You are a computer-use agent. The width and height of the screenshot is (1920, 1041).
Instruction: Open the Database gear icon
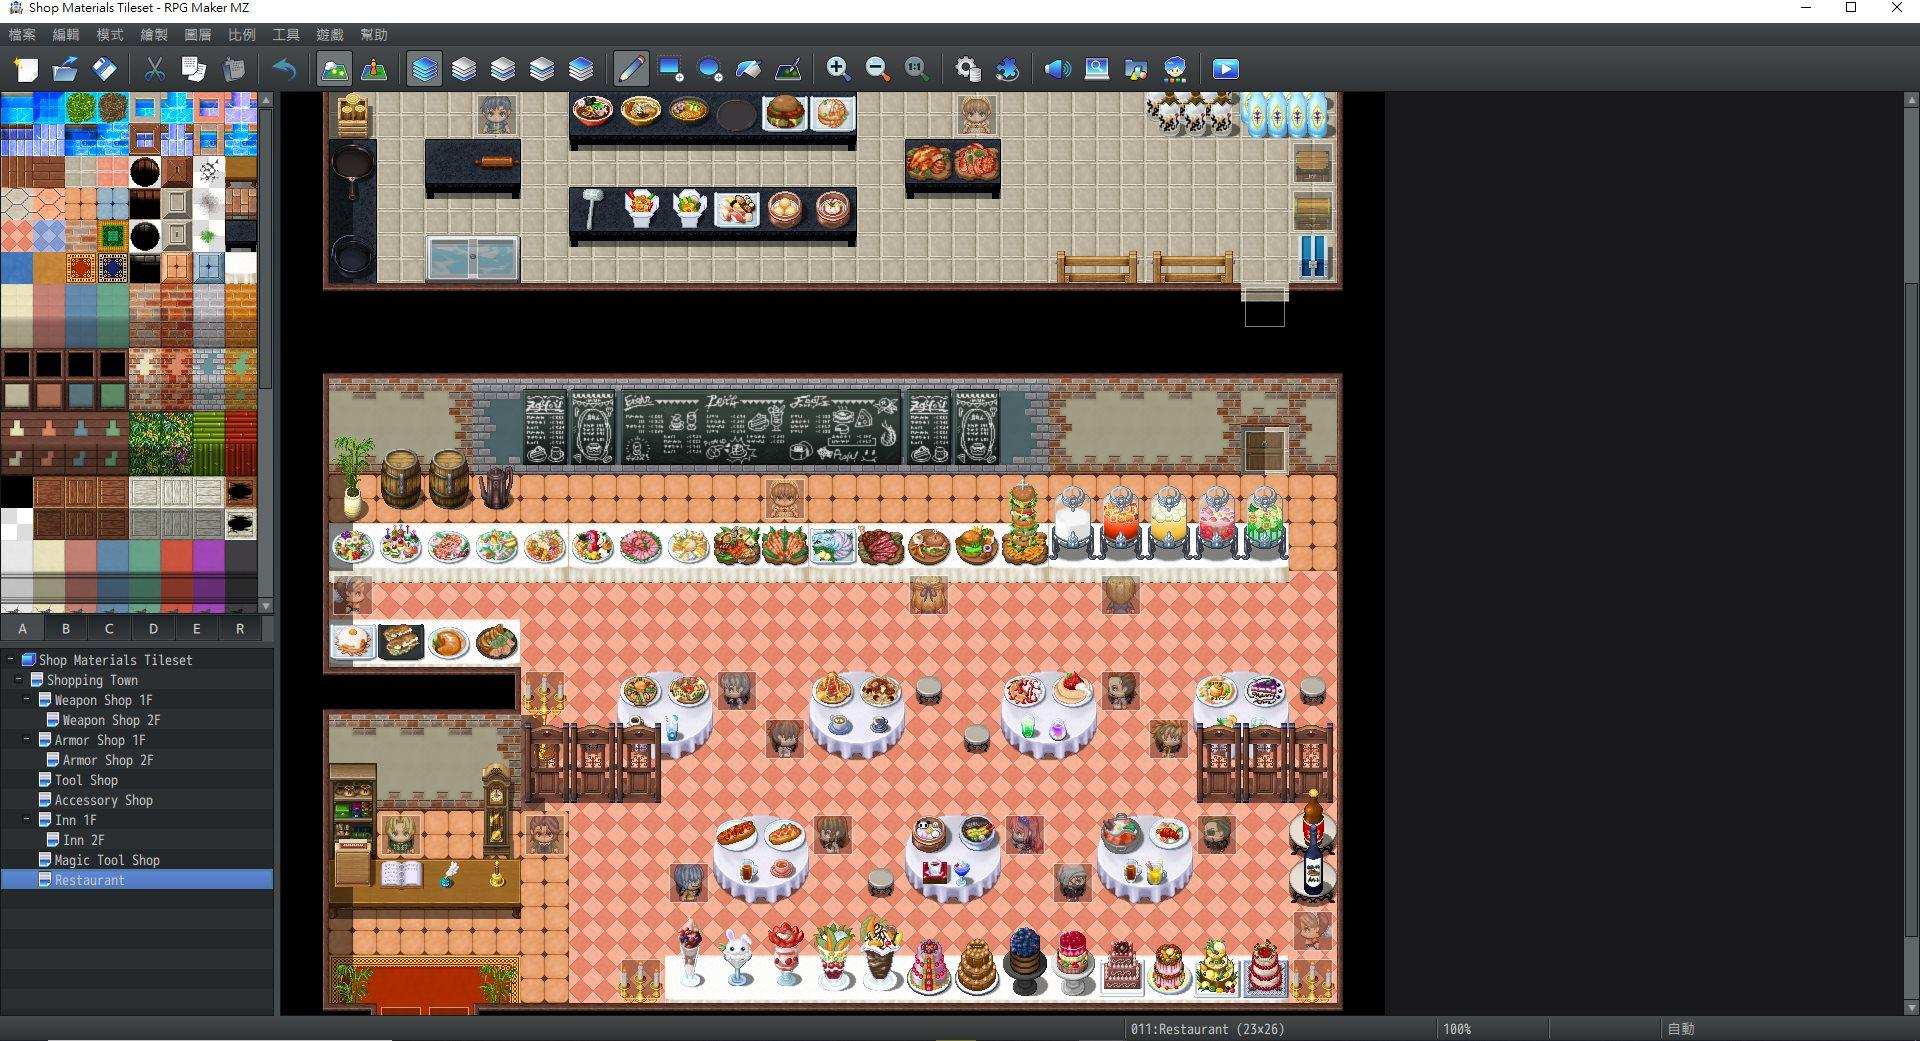pos(967,69)
